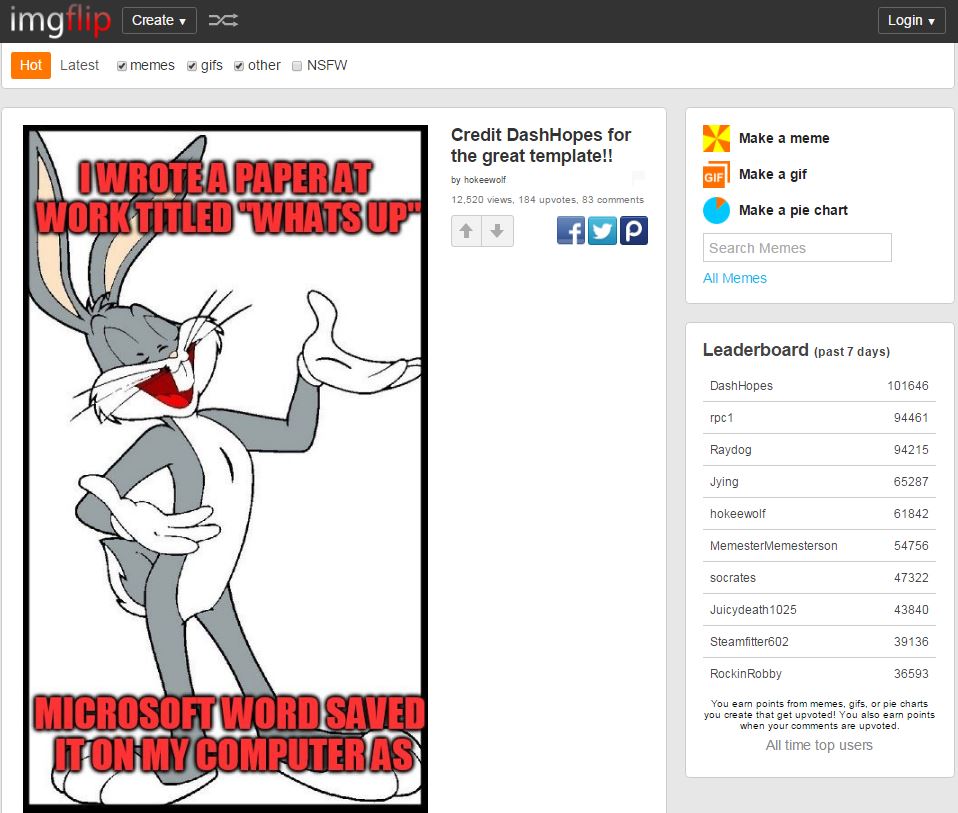Toggle the gifs filter checkbox

(x=192, y=66)
